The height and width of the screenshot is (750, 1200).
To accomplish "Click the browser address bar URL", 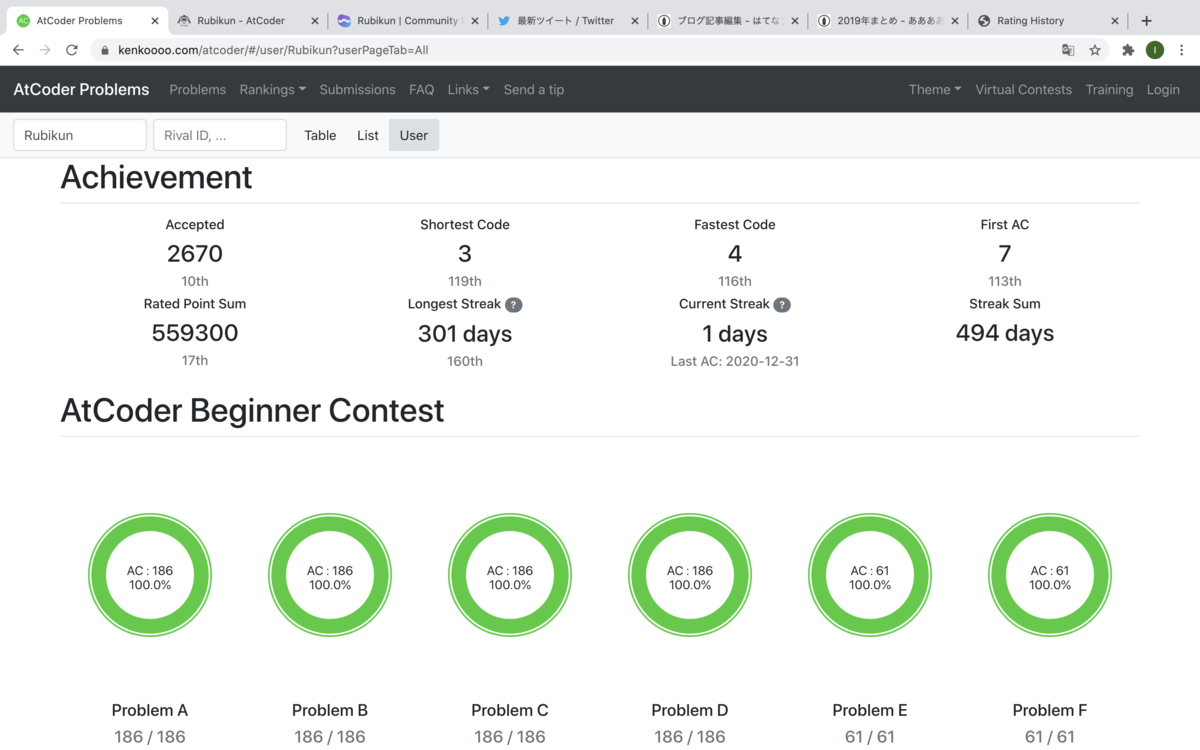I will [x=274, y=50].
